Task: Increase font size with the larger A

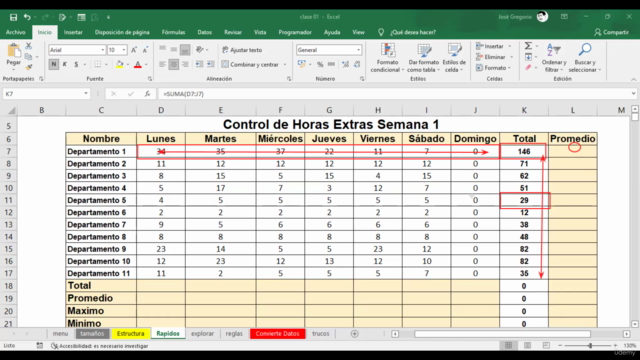Action: [x=134, y=50]
